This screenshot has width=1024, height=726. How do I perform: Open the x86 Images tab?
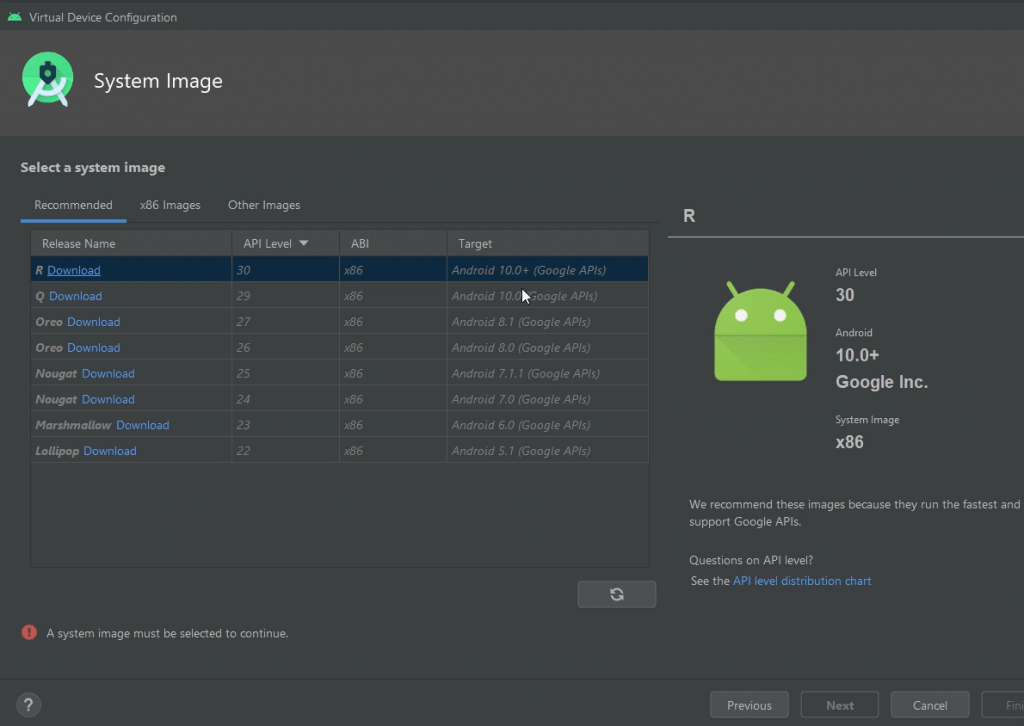click(170, 205)
